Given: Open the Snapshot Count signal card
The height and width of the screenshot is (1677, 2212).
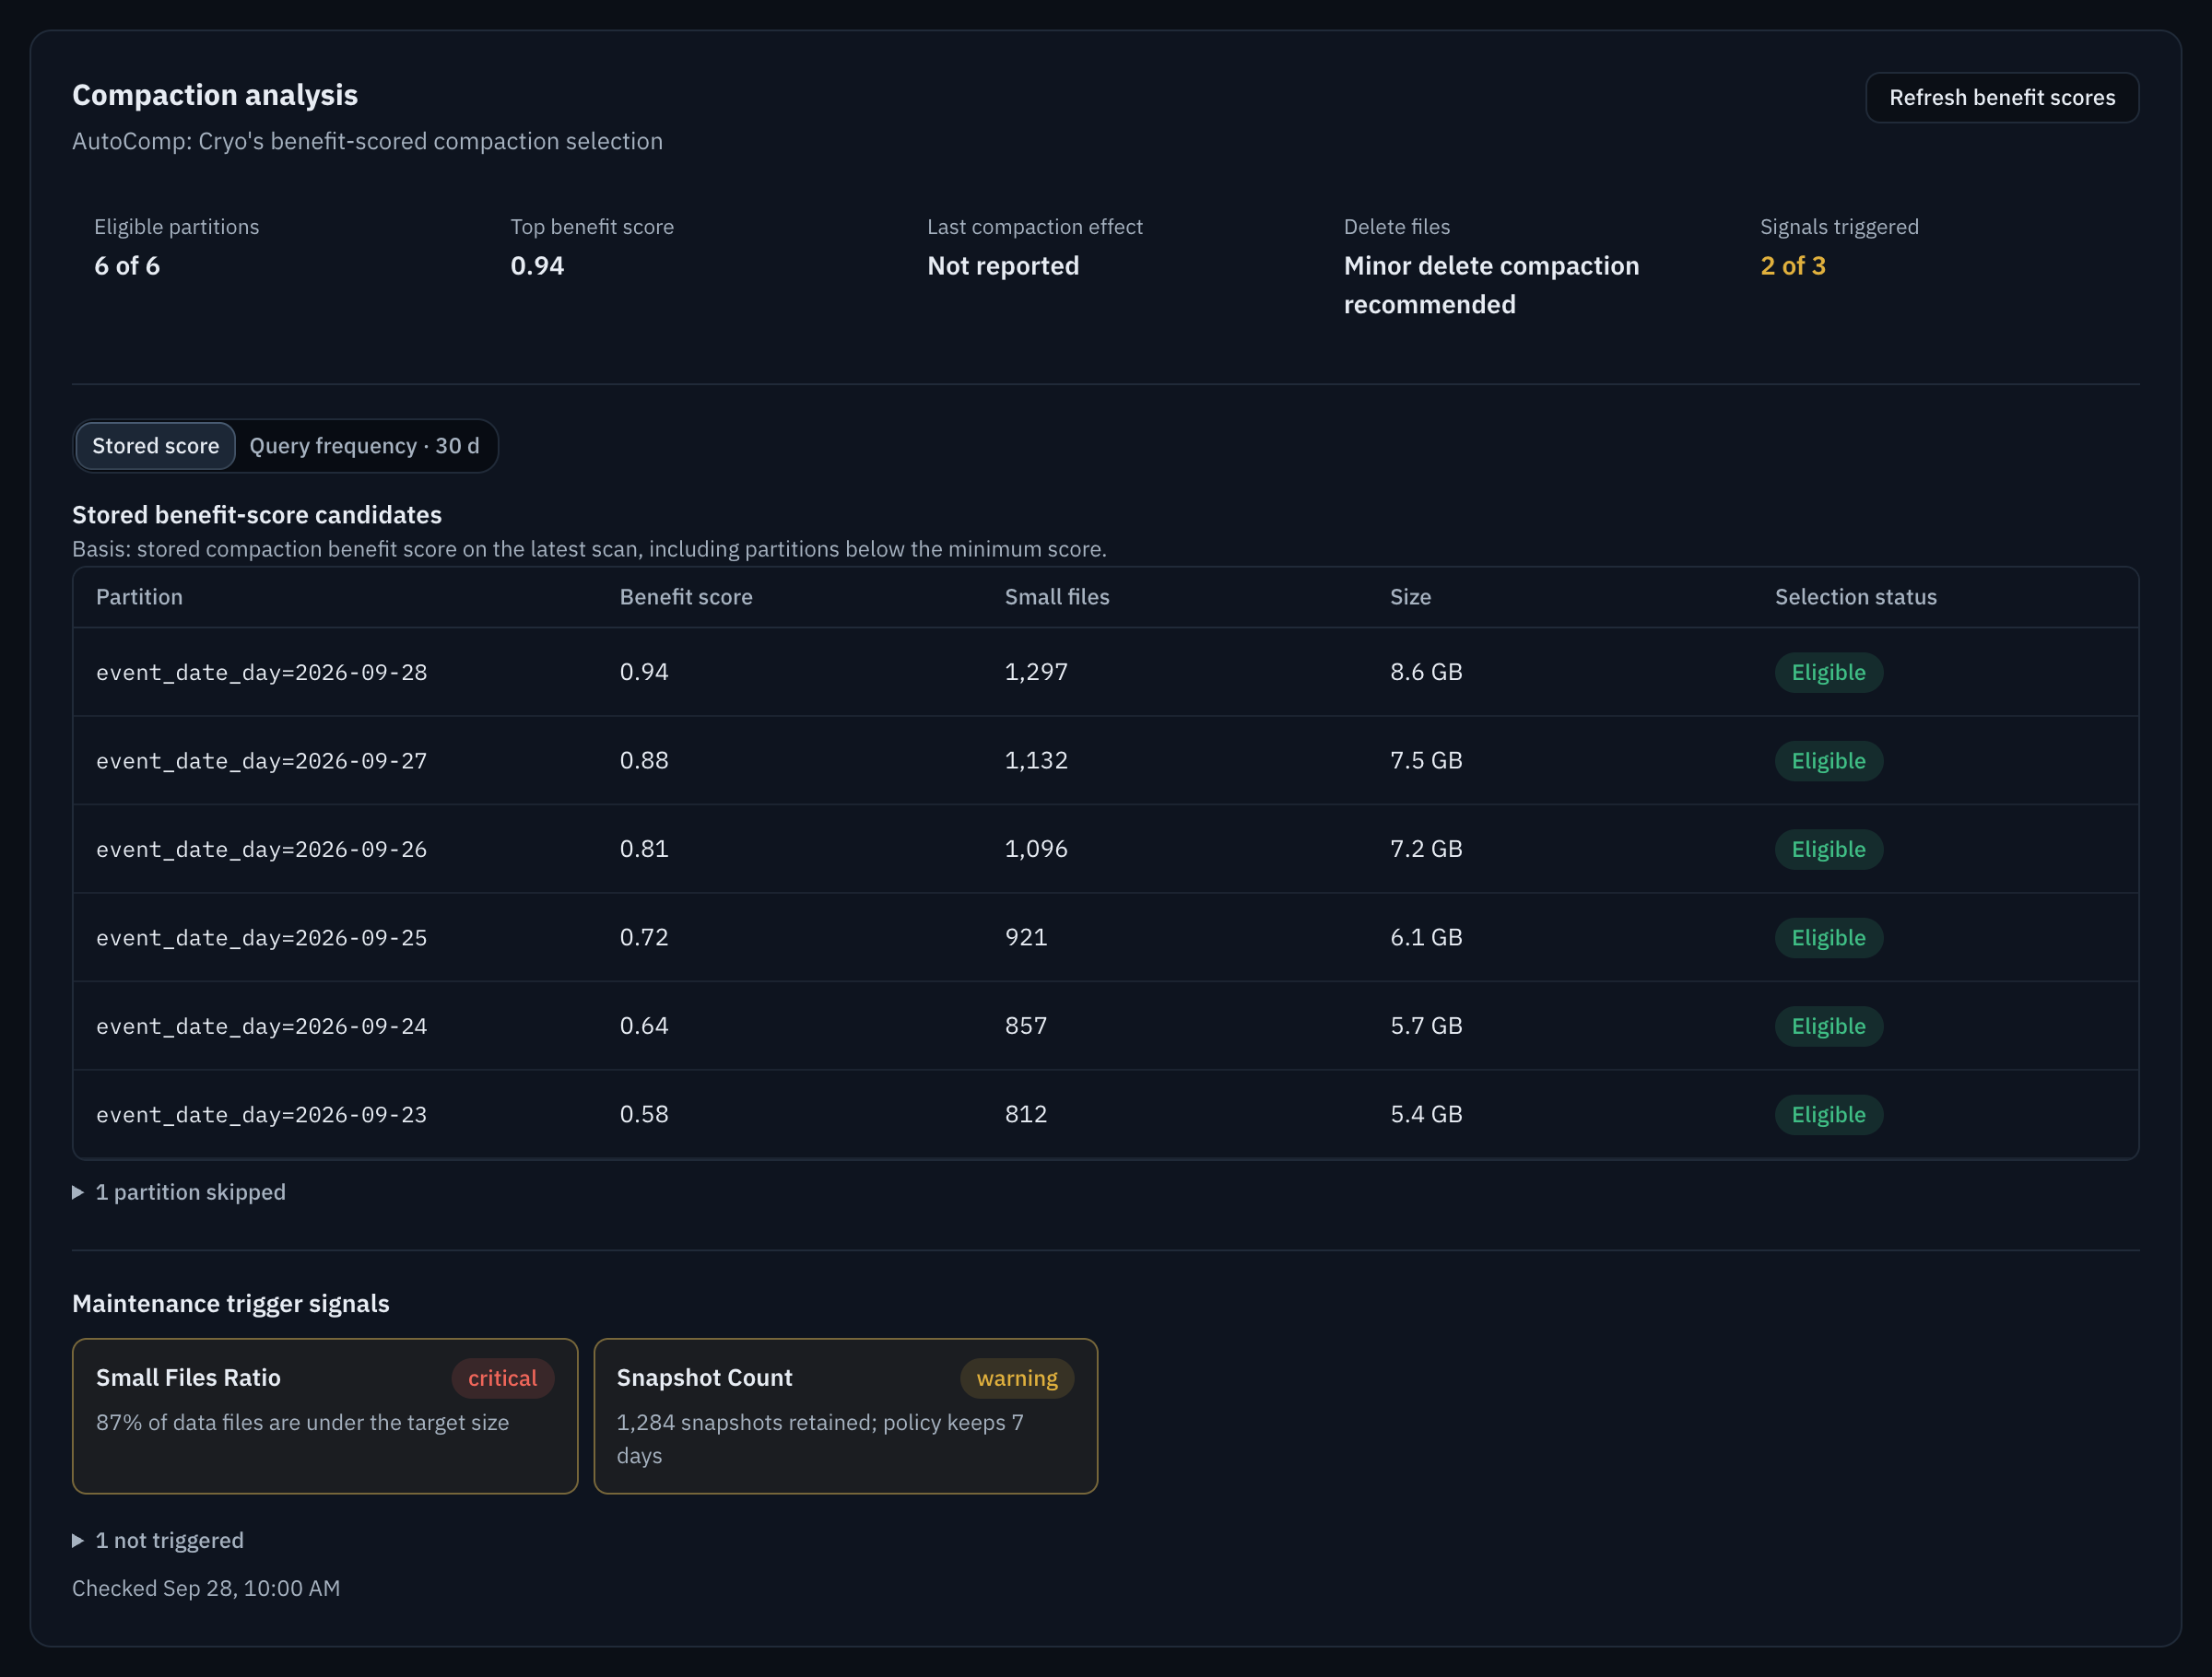Looking at the screenshot, I should coord(846,1416).
